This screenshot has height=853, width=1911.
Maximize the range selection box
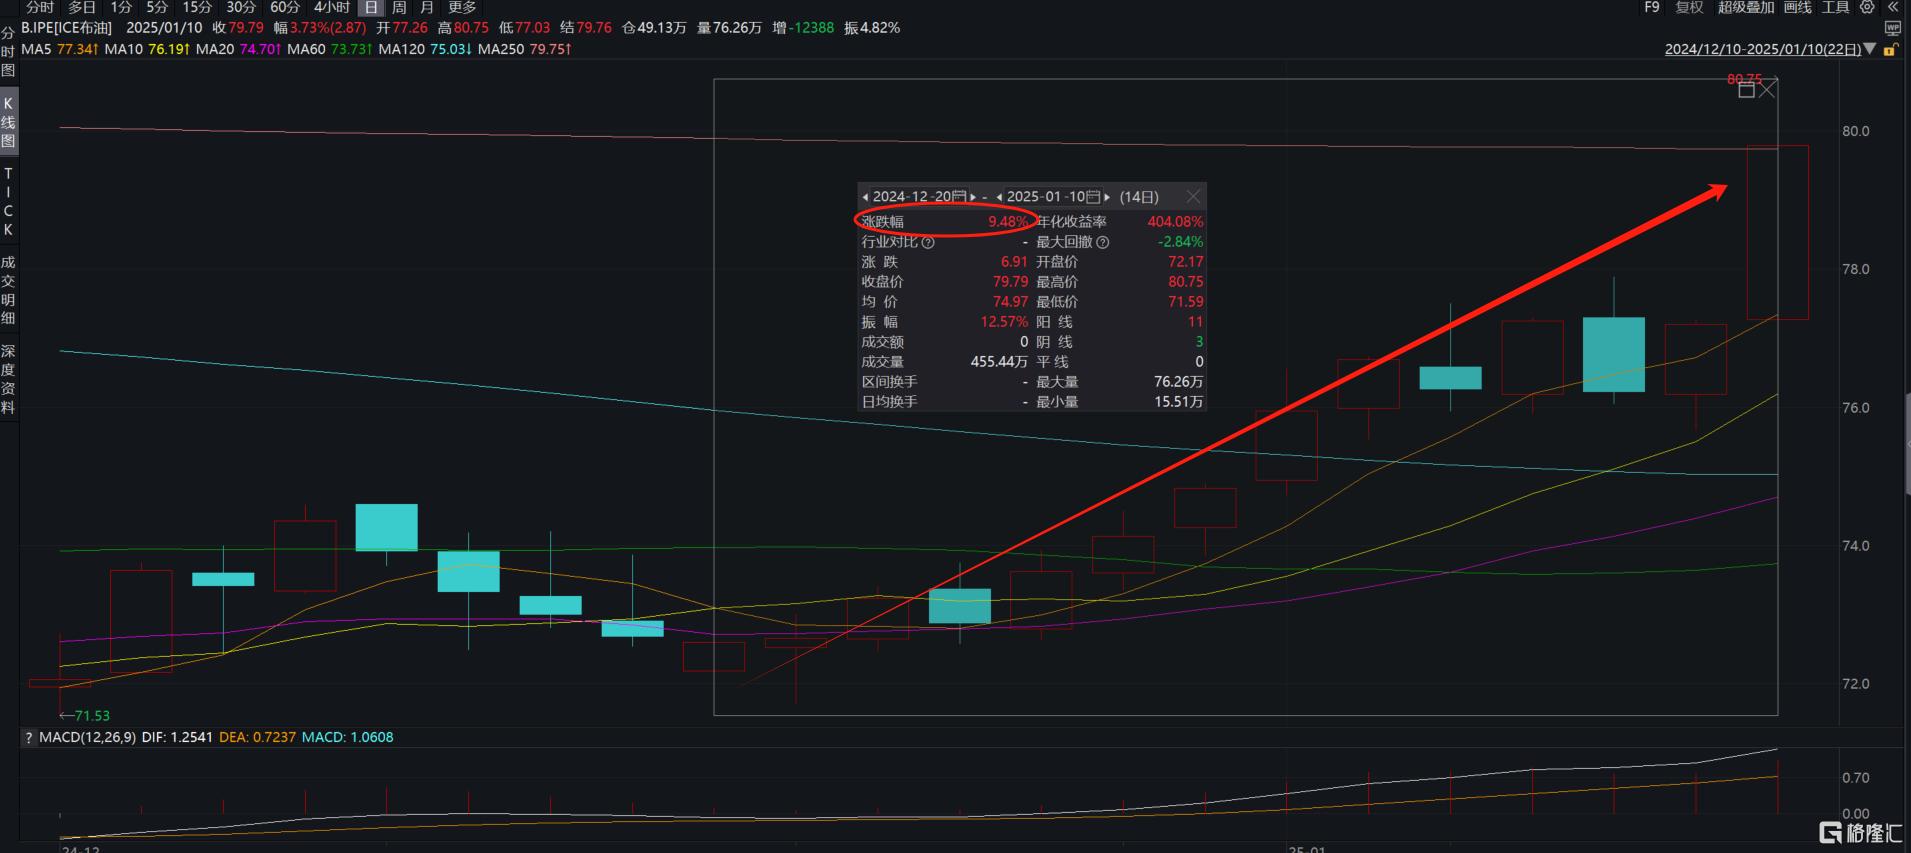pos(1746,91)
